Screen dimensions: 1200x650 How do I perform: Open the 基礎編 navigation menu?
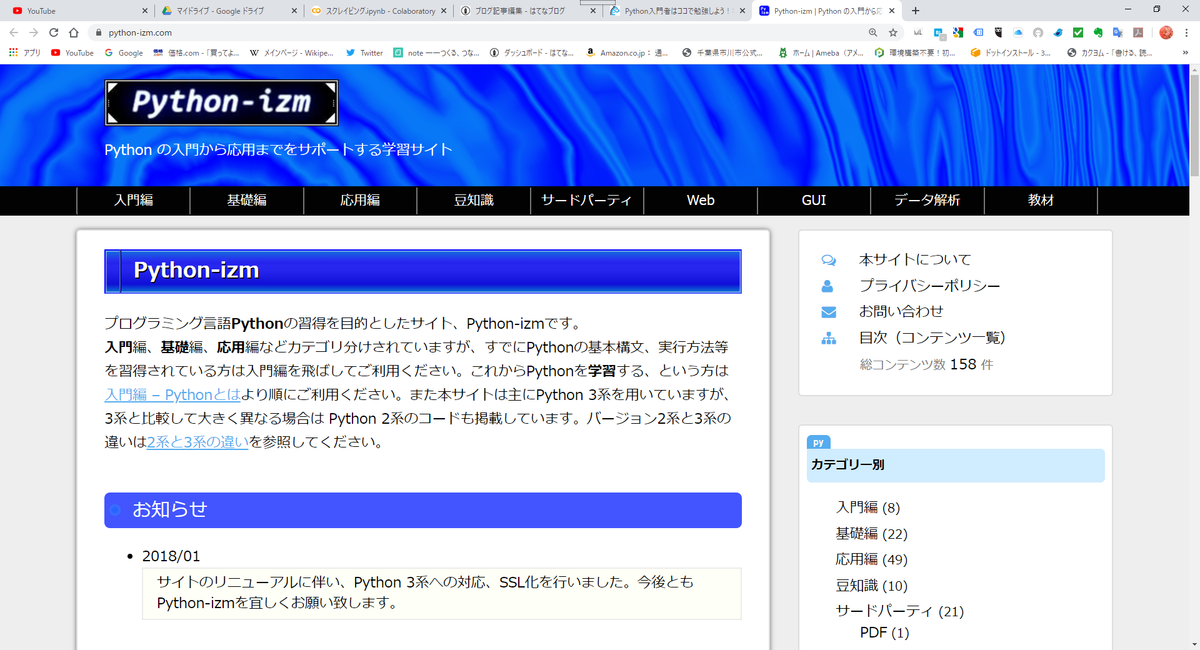(246, 200)
